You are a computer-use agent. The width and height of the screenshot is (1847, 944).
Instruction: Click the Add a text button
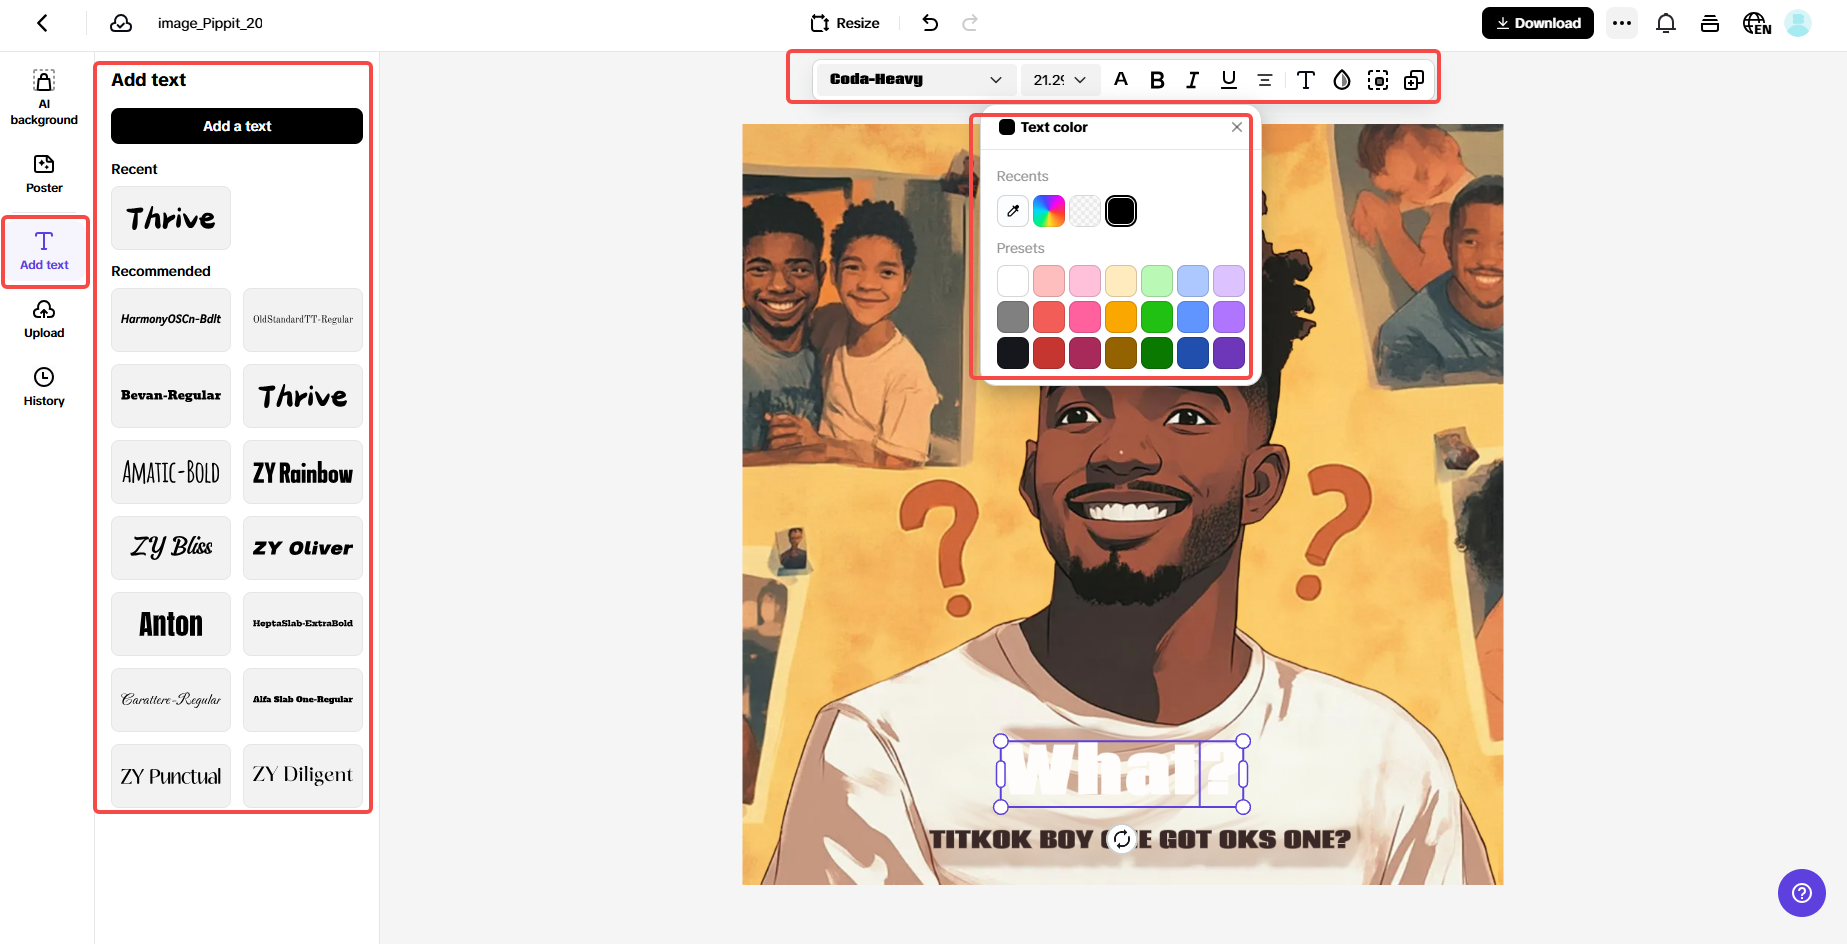[236, 126]
